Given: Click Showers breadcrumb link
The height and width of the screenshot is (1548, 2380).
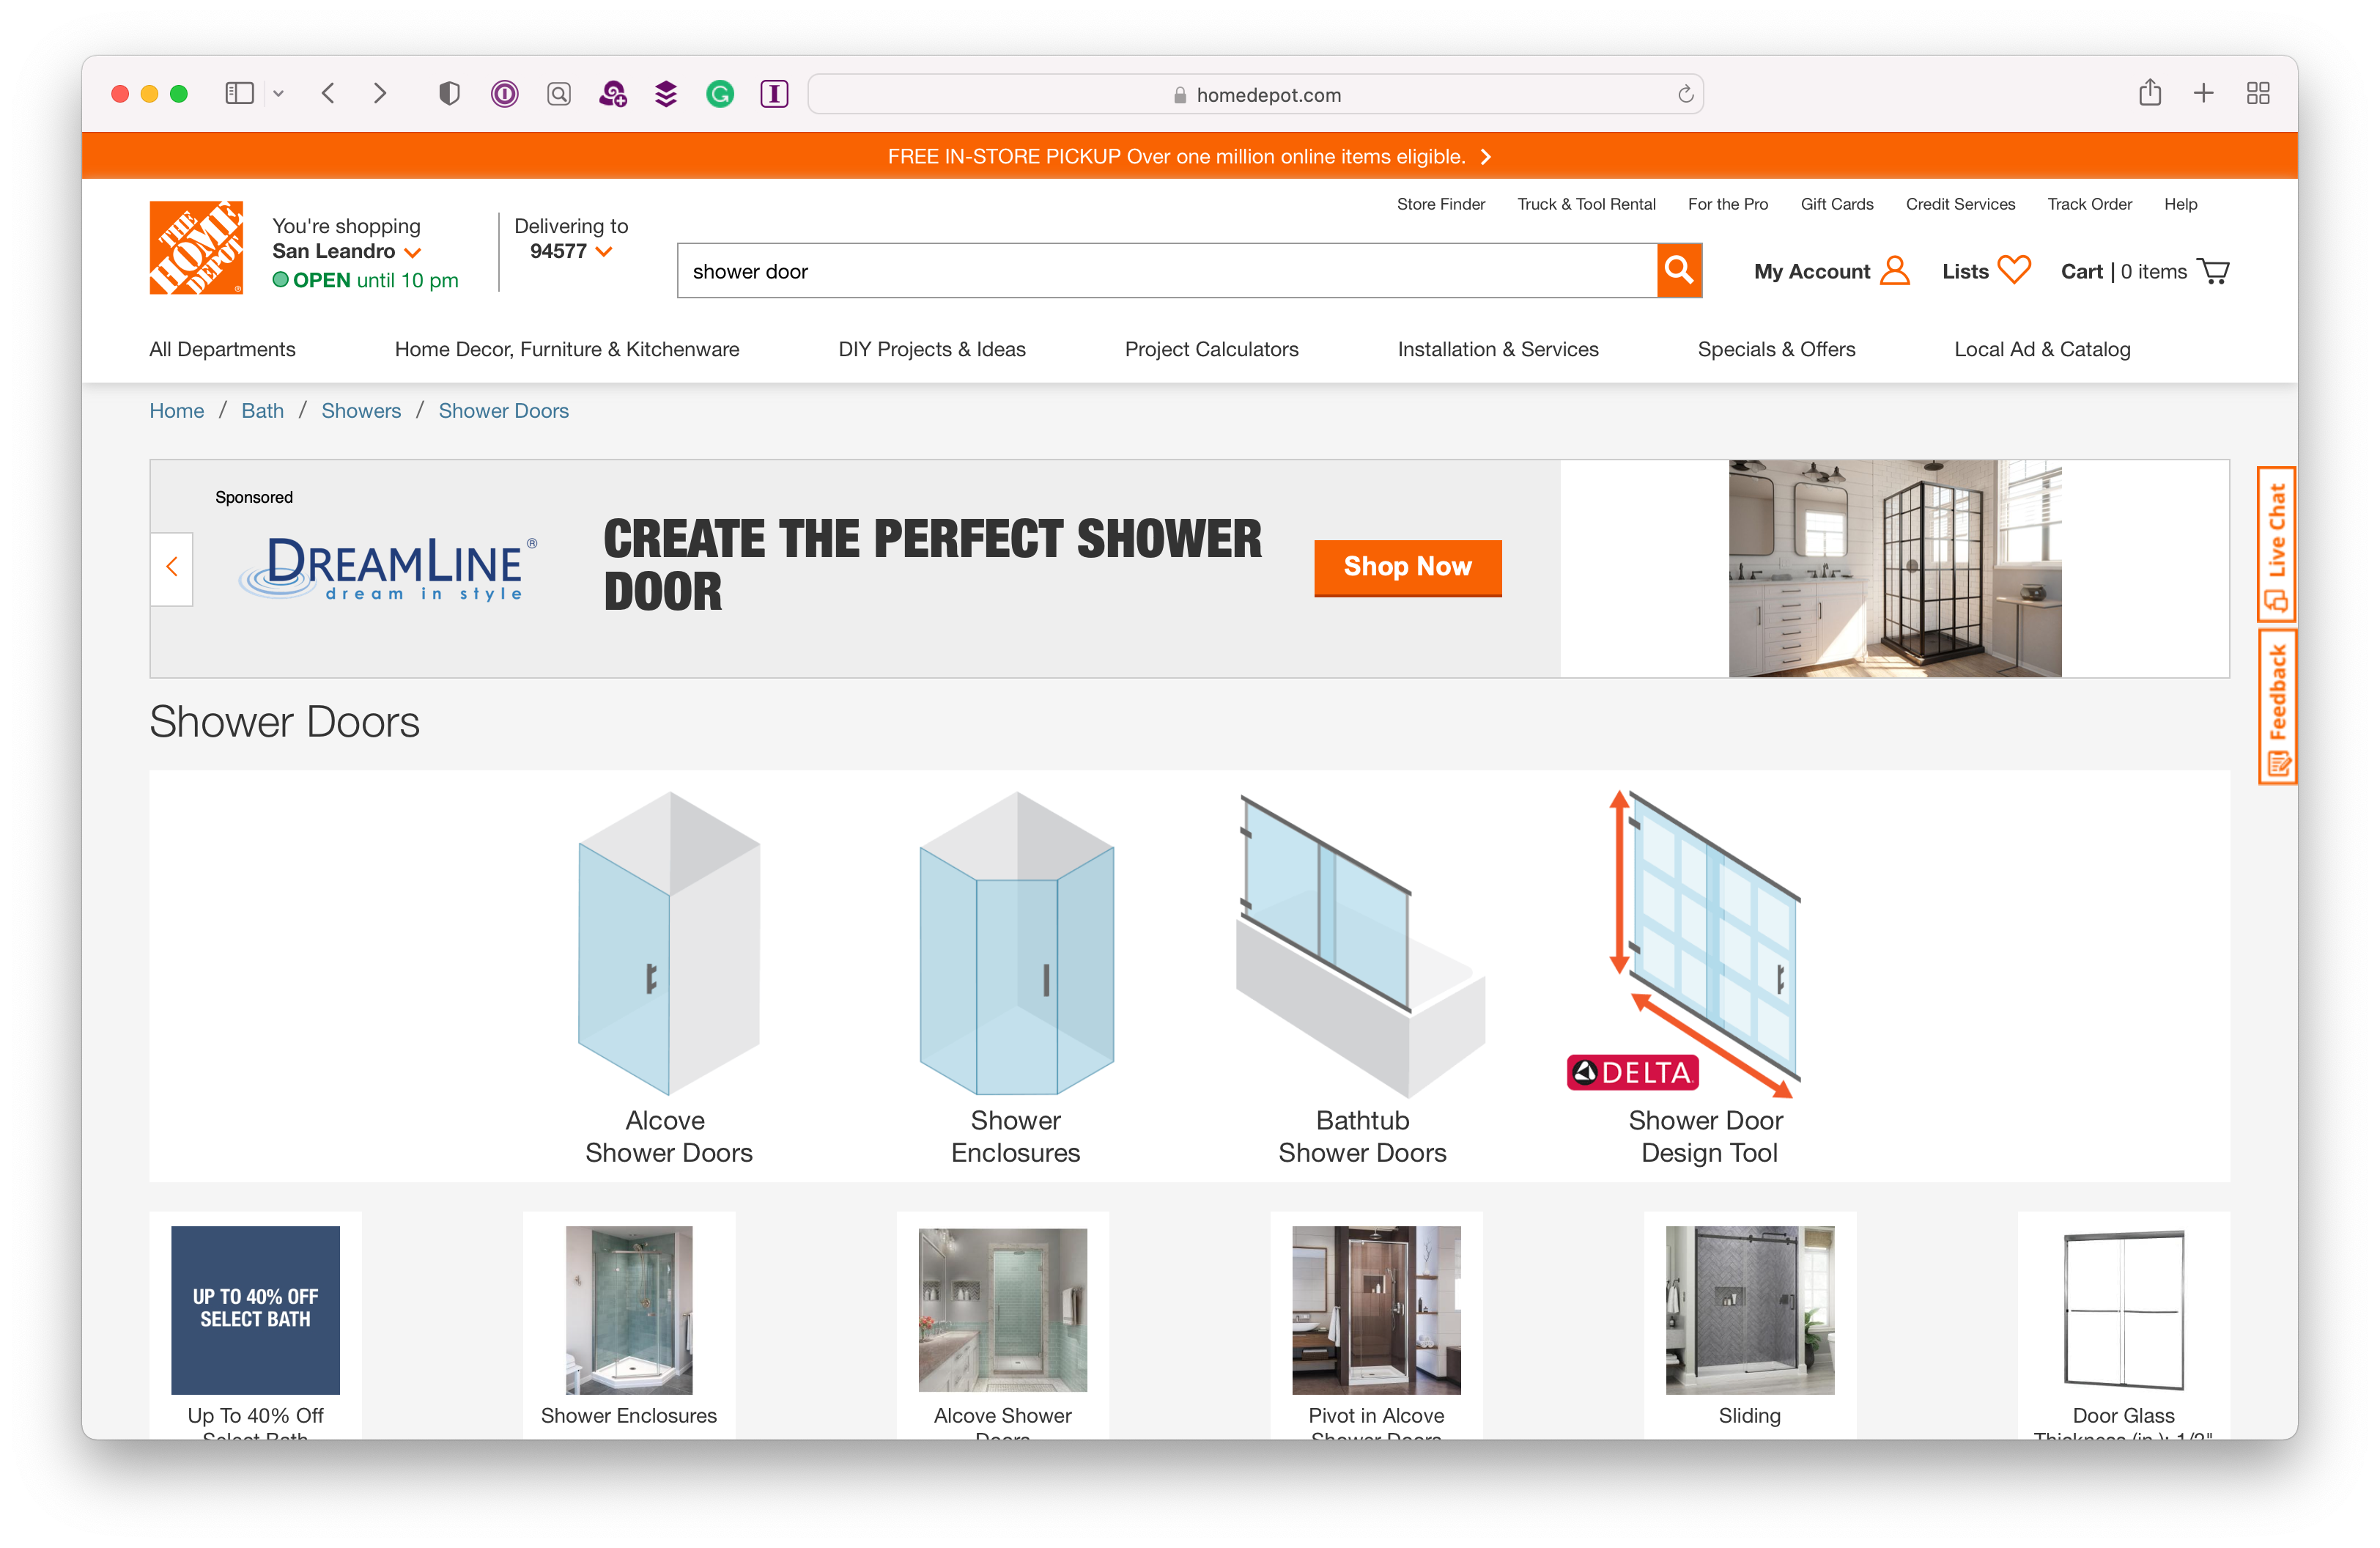Looking at the screenshot, I should click(x=361, y=411).
